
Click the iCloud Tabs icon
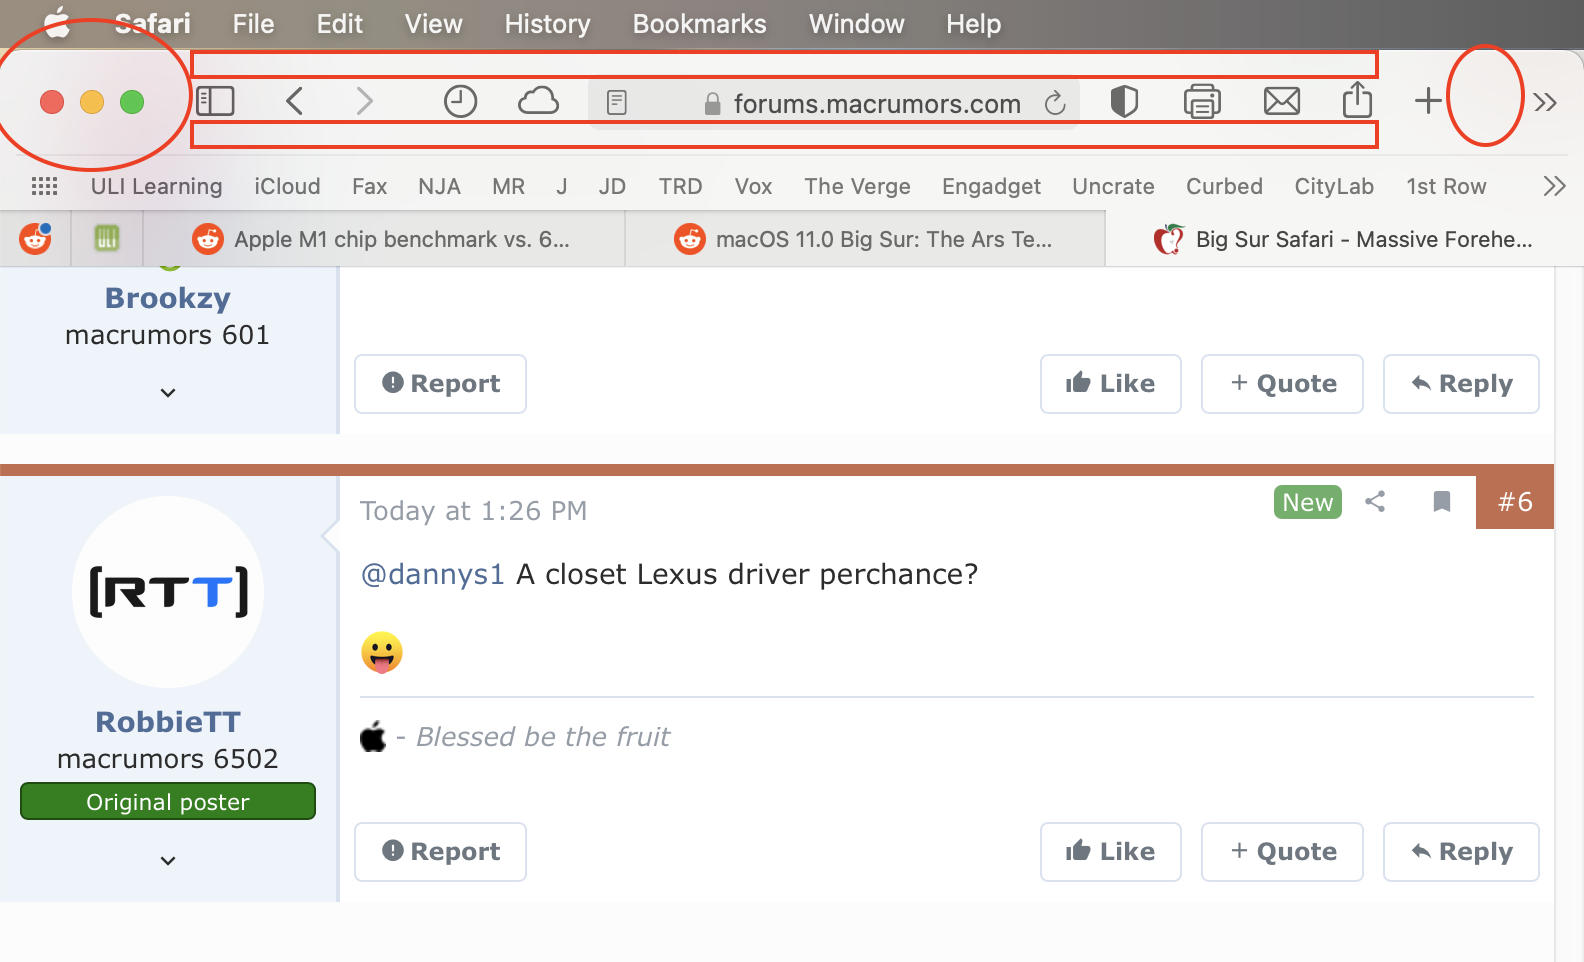coord(538,101)
